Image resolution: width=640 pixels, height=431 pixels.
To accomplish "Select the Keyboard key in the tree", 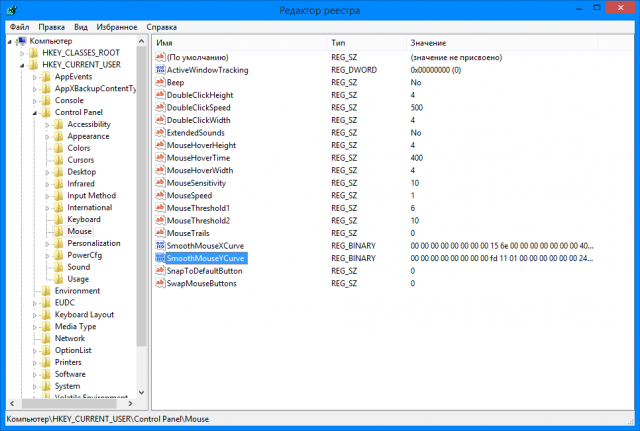I will (x=84, y=219).
